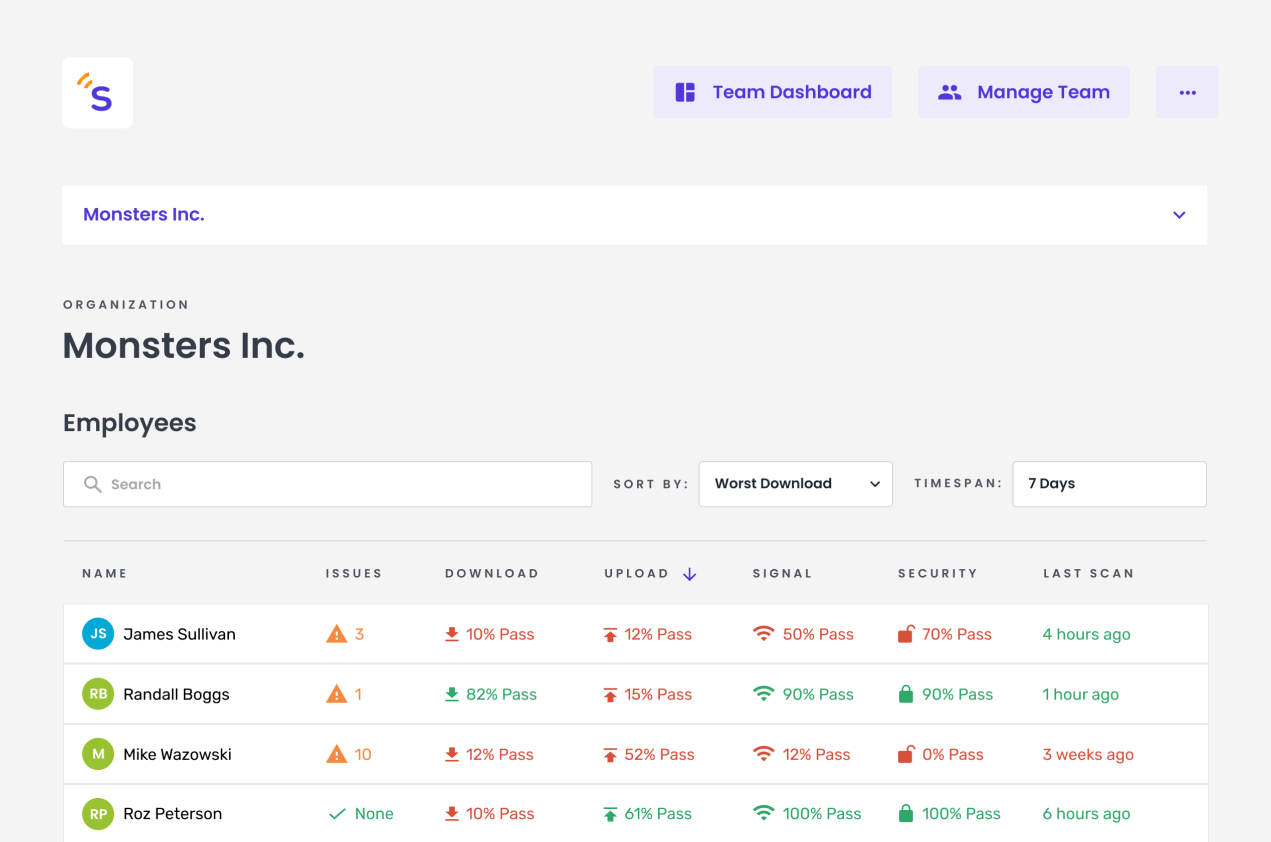Click Roz Peterson's green lock icon

click(906, 814)
